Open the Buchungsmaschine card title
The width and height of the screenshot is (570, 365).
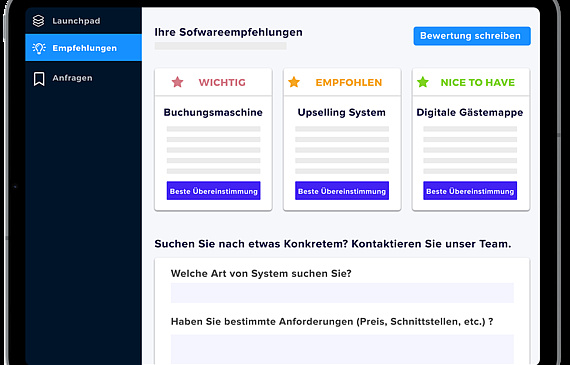(213, 112)
